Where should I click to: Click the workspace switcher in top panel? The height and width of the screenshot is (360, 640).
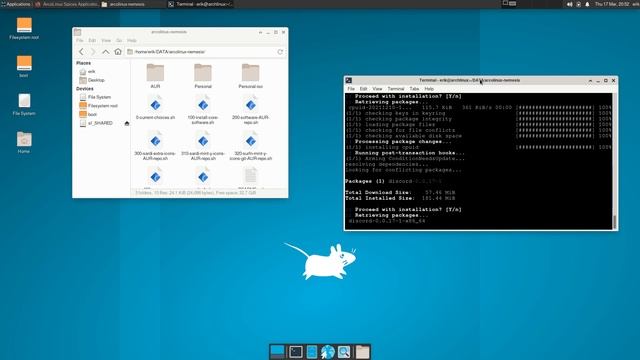pyautogui.click(x=509, y=4)
